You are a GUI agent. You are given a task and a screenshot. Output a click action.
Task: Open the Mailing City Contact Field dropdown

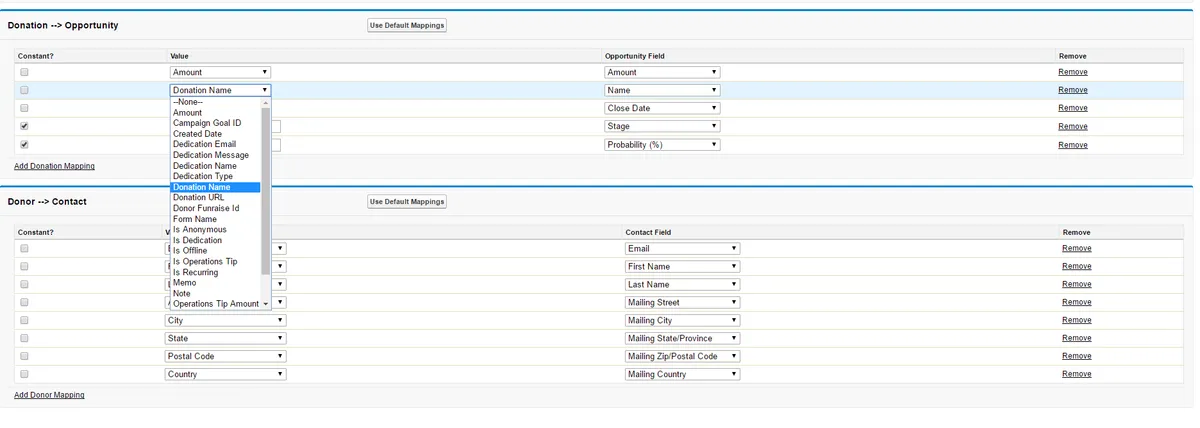pos(683,320)
